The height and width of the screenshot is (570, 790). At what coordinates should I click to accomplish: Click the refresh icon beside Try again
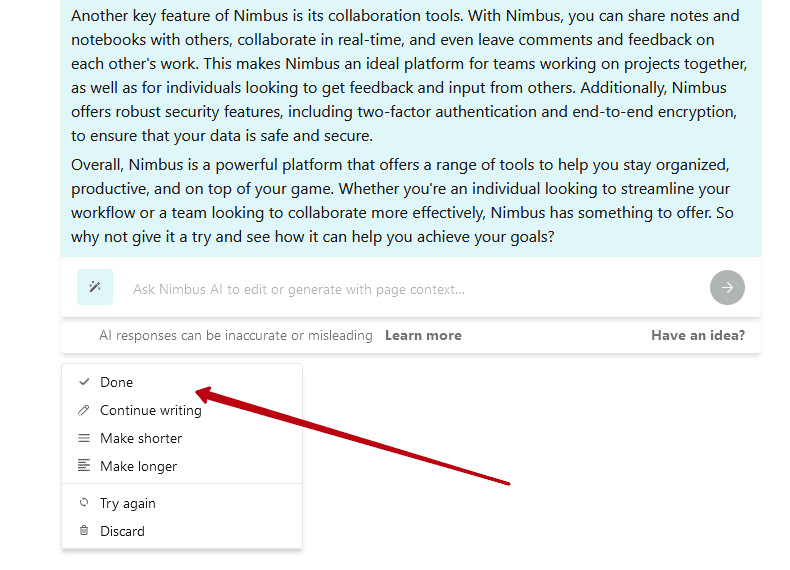point(84,502)
